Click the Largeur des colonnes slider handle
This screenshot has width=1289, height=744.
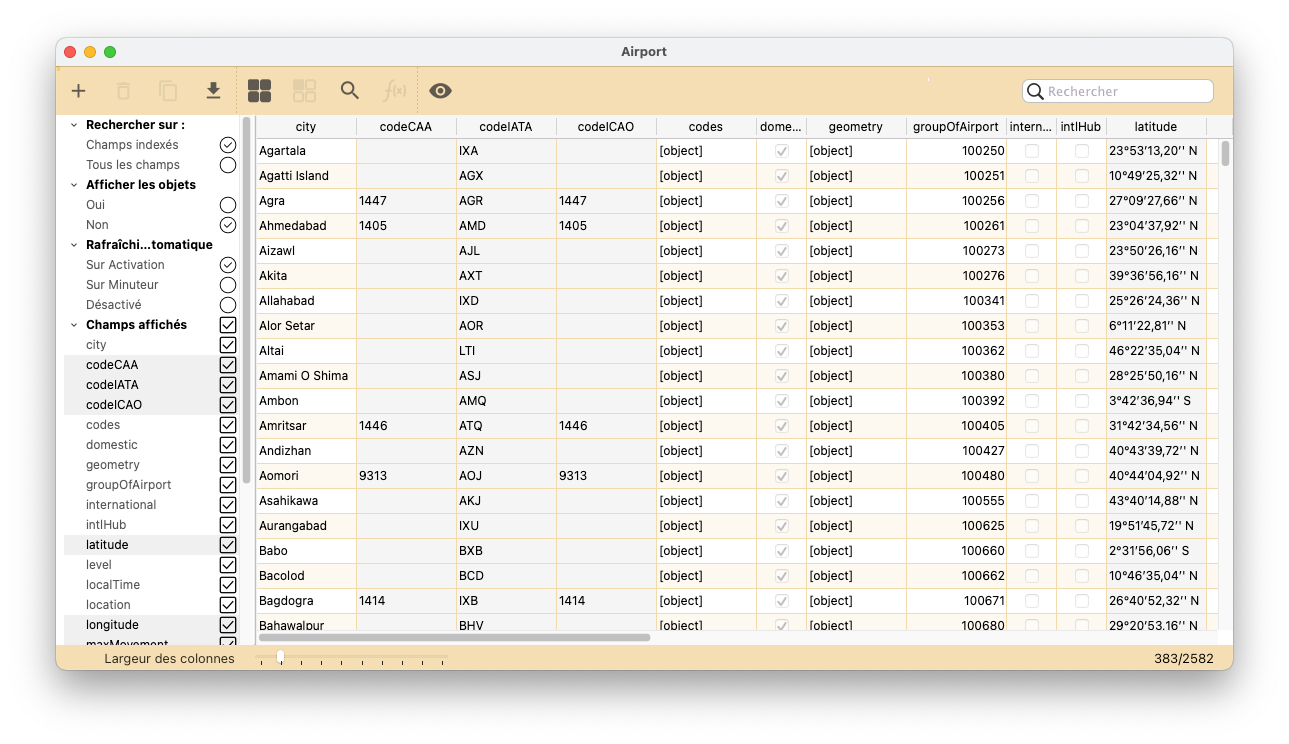tap(280, 657)
